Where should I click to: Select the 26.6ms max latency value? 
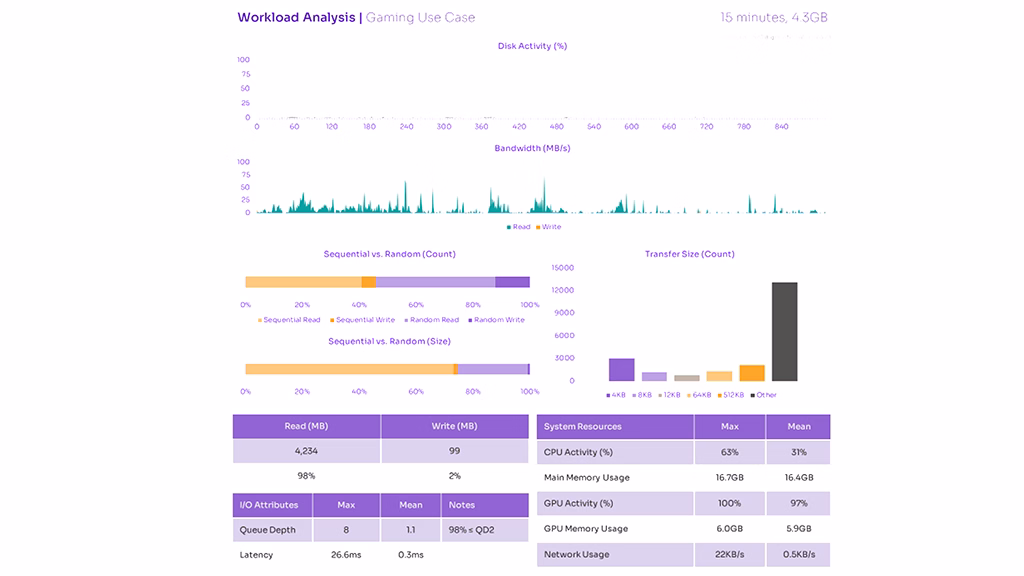[x=346, y=555]
